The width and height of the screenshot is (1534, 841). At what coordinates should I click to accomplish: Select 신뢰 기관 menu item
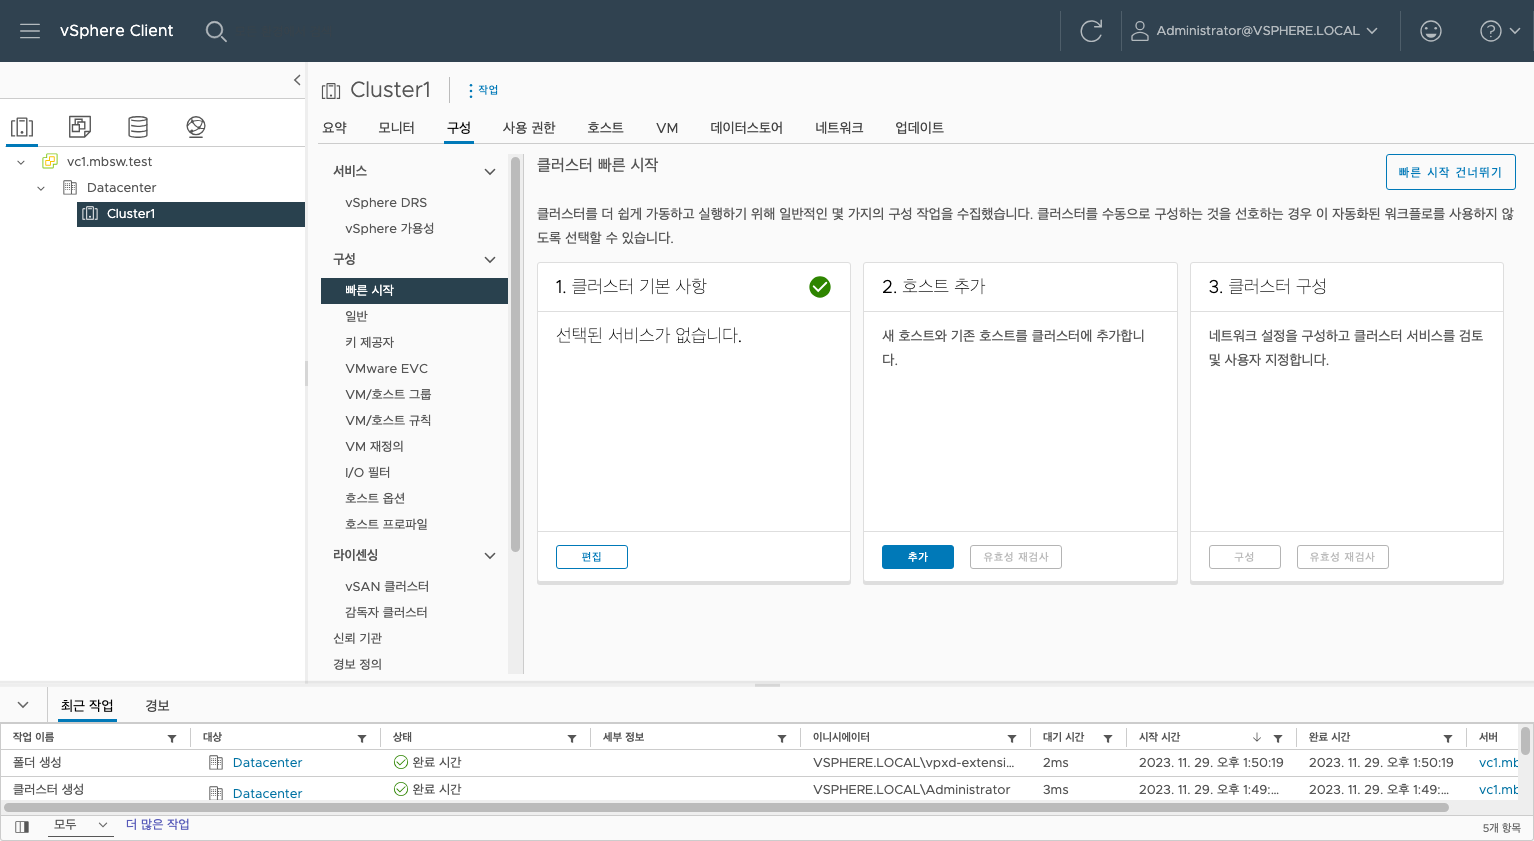(x=357, y=638)
